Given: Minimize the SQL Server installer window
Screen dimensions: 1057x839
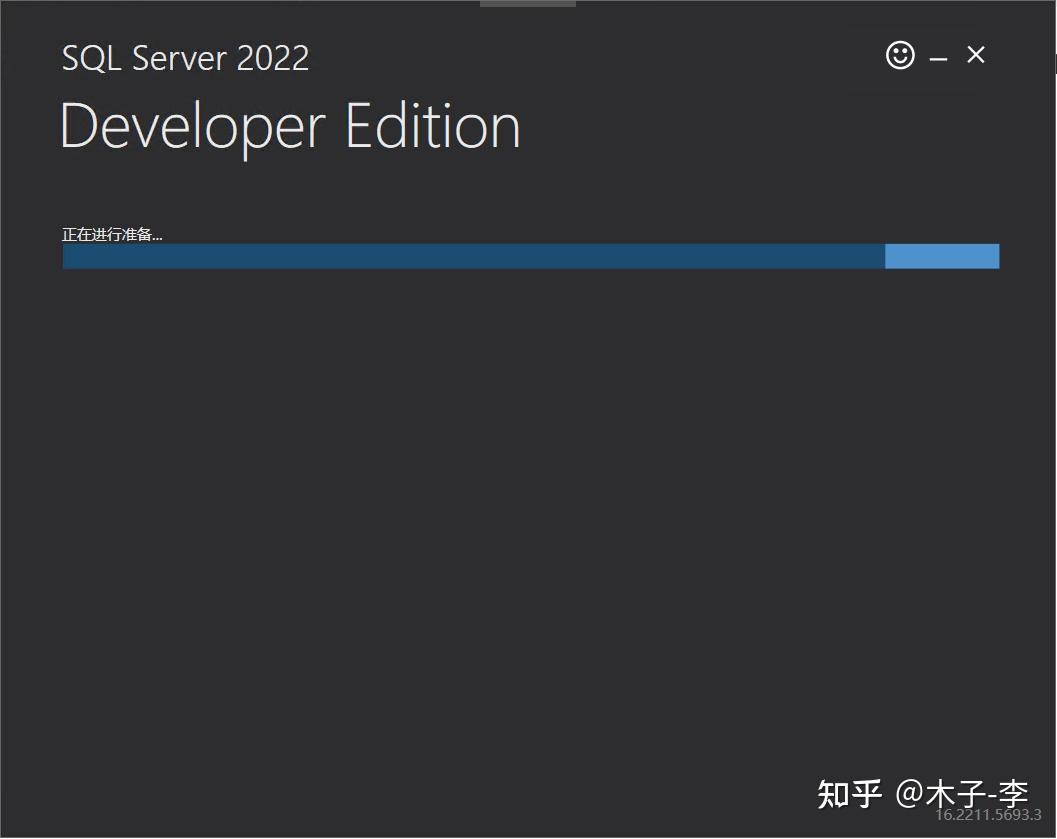Looking at the screenshot, I should [x=938, y=59].
